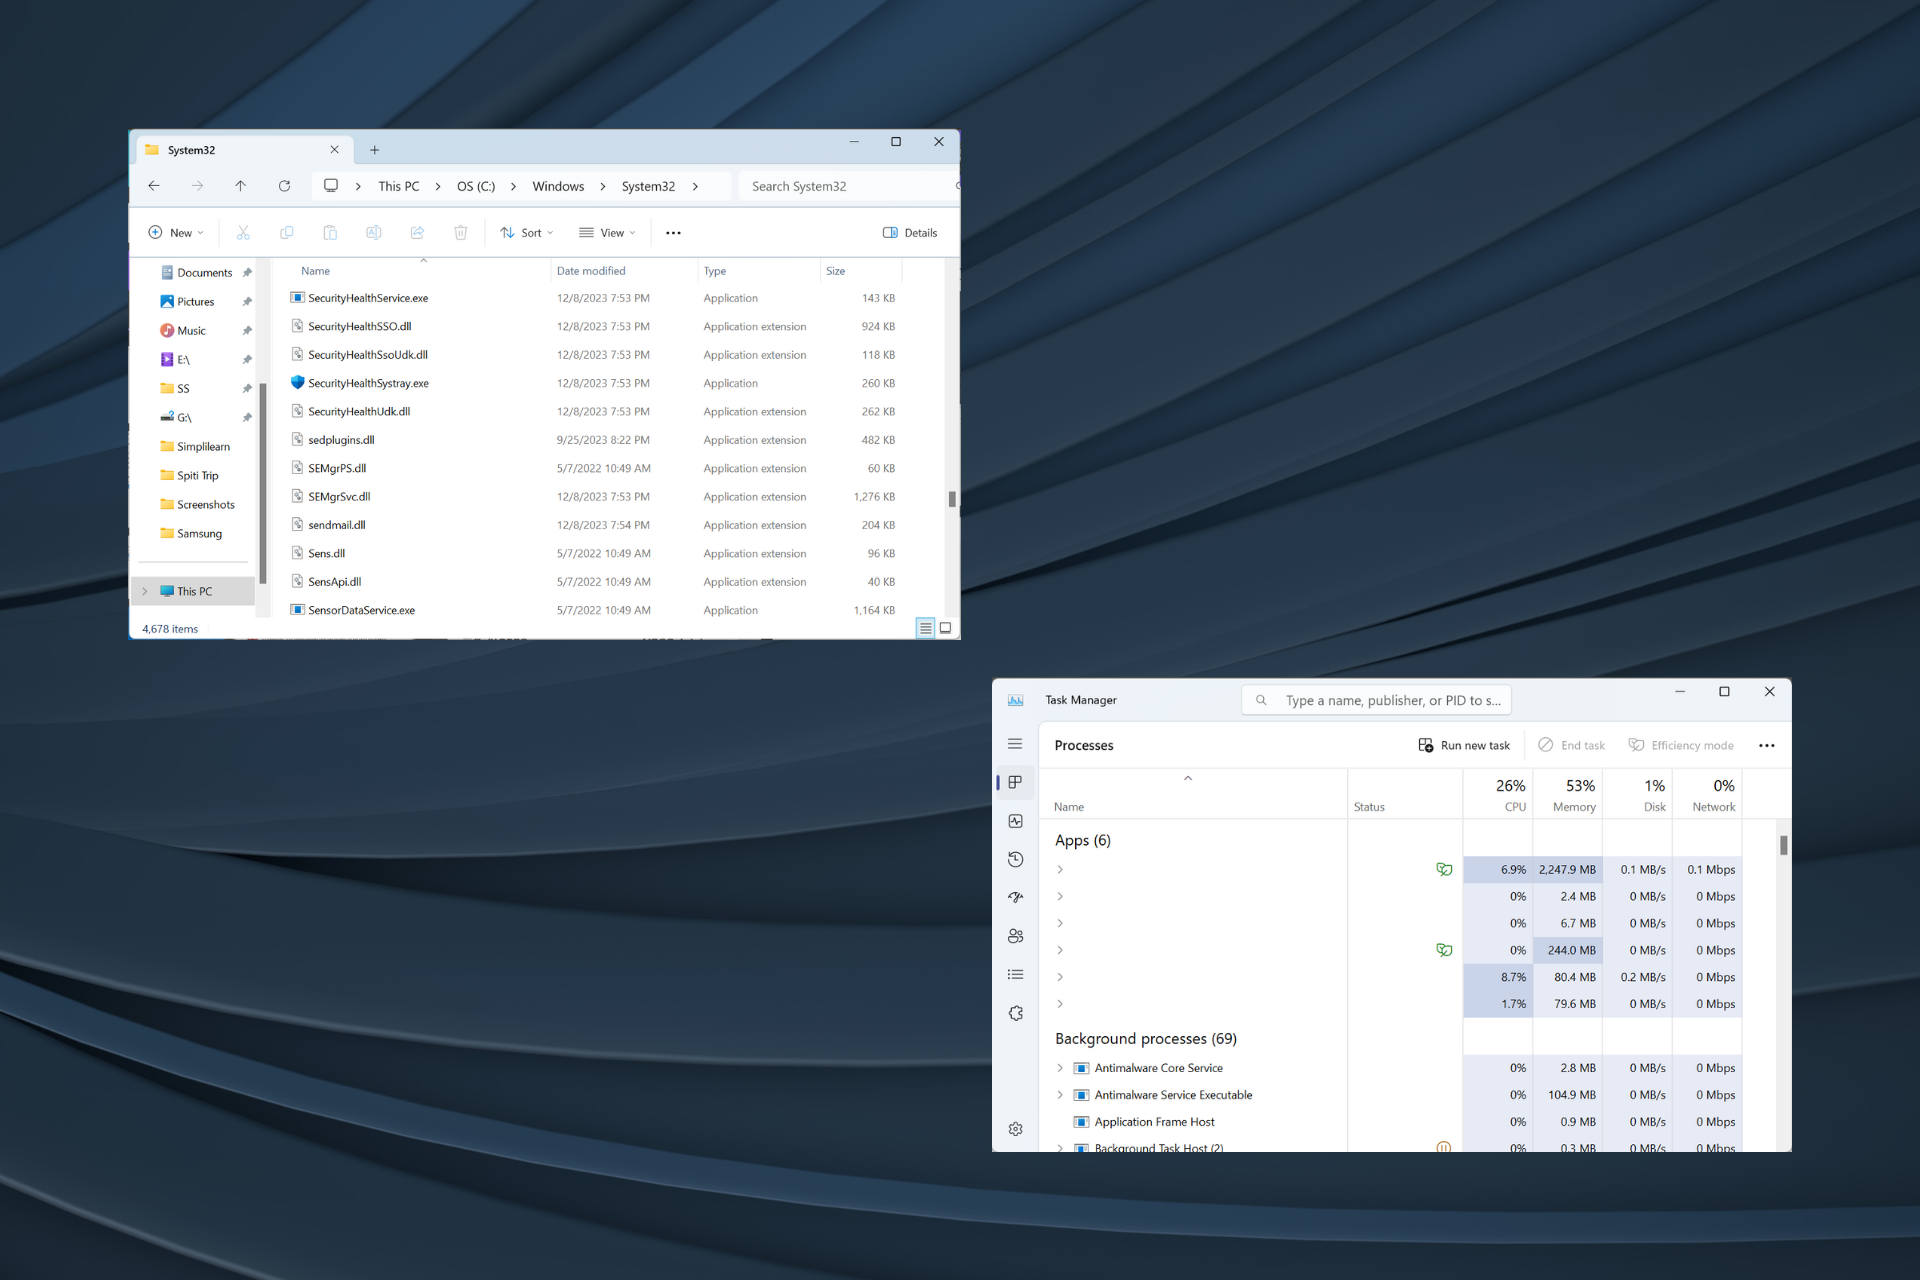The width and height of the screenshot is (1920, 1280).
Task: Select SensorDataService.exe file
Action: 361,611
